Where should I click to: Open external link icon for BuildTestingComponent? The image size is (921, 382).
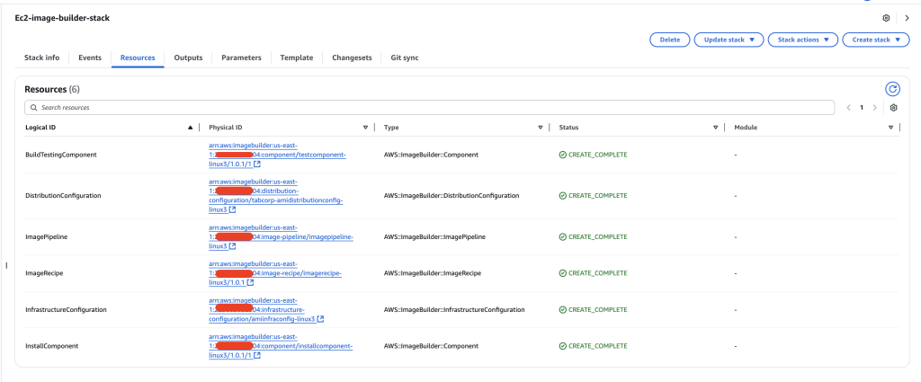coord(257,164)
